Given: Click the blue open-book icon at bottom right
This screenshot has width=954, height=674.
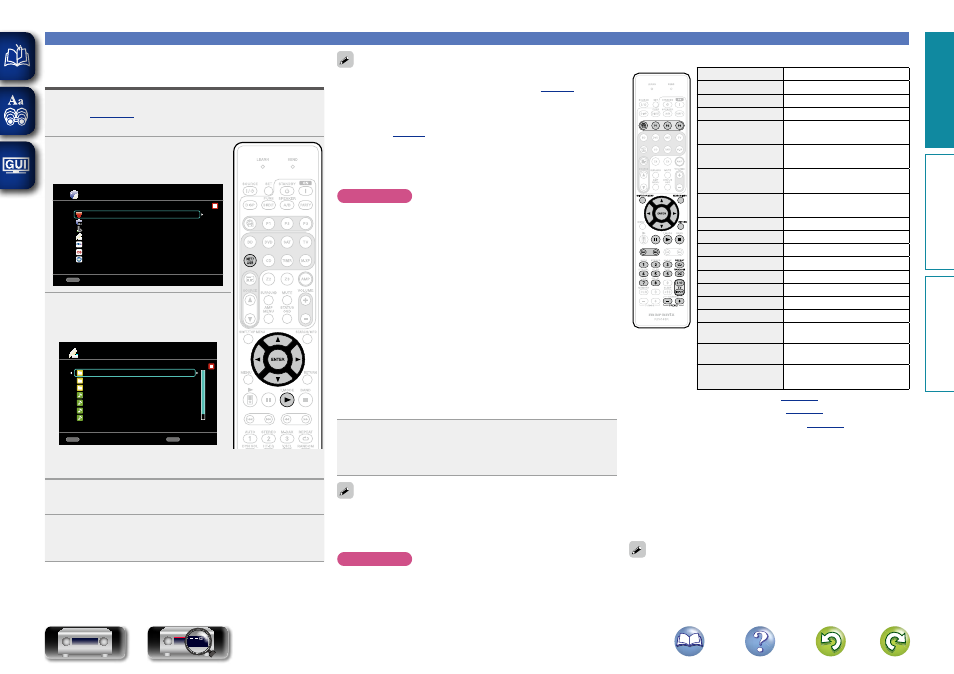Looking at the screenshot, I should coord(689,641).
